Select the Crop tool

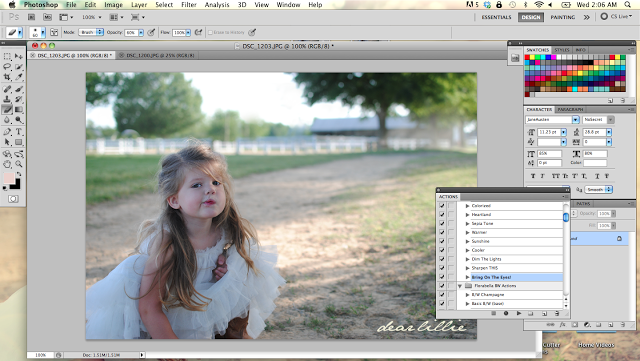[7, 77]
